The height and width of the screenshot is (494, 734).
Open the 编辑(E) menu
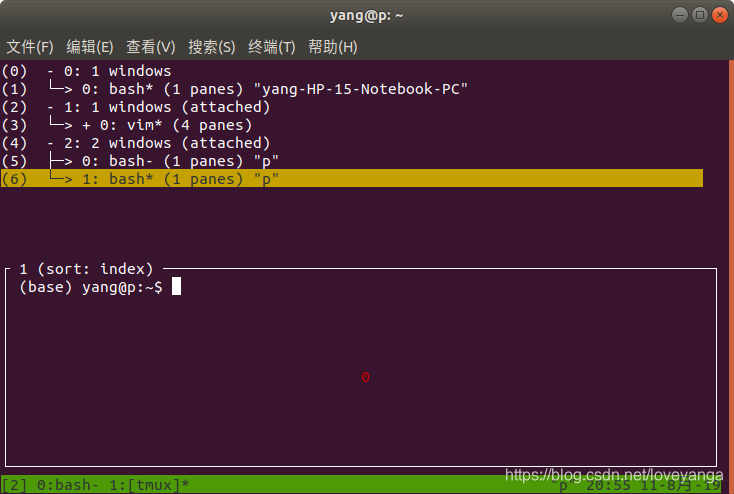[90, 47]
